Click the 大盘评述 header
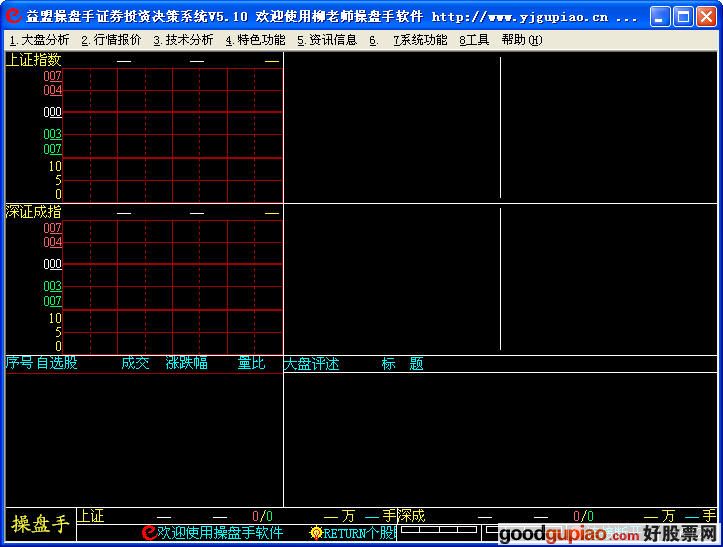Image resolution: width=723 pixels, height=547 pixels. click(x=312, y=364)
